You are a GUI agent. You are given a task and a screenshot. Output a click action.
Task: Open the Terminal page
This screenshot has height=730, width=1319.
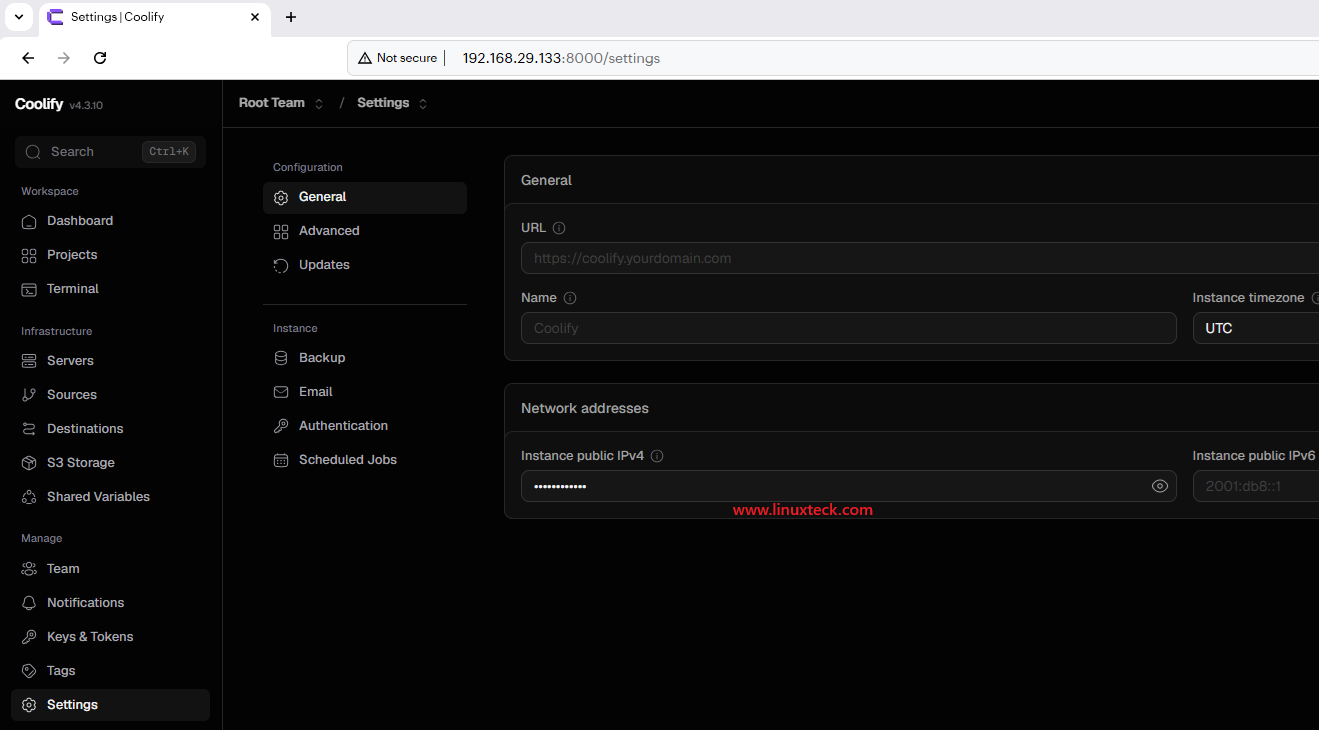[110, 289]
